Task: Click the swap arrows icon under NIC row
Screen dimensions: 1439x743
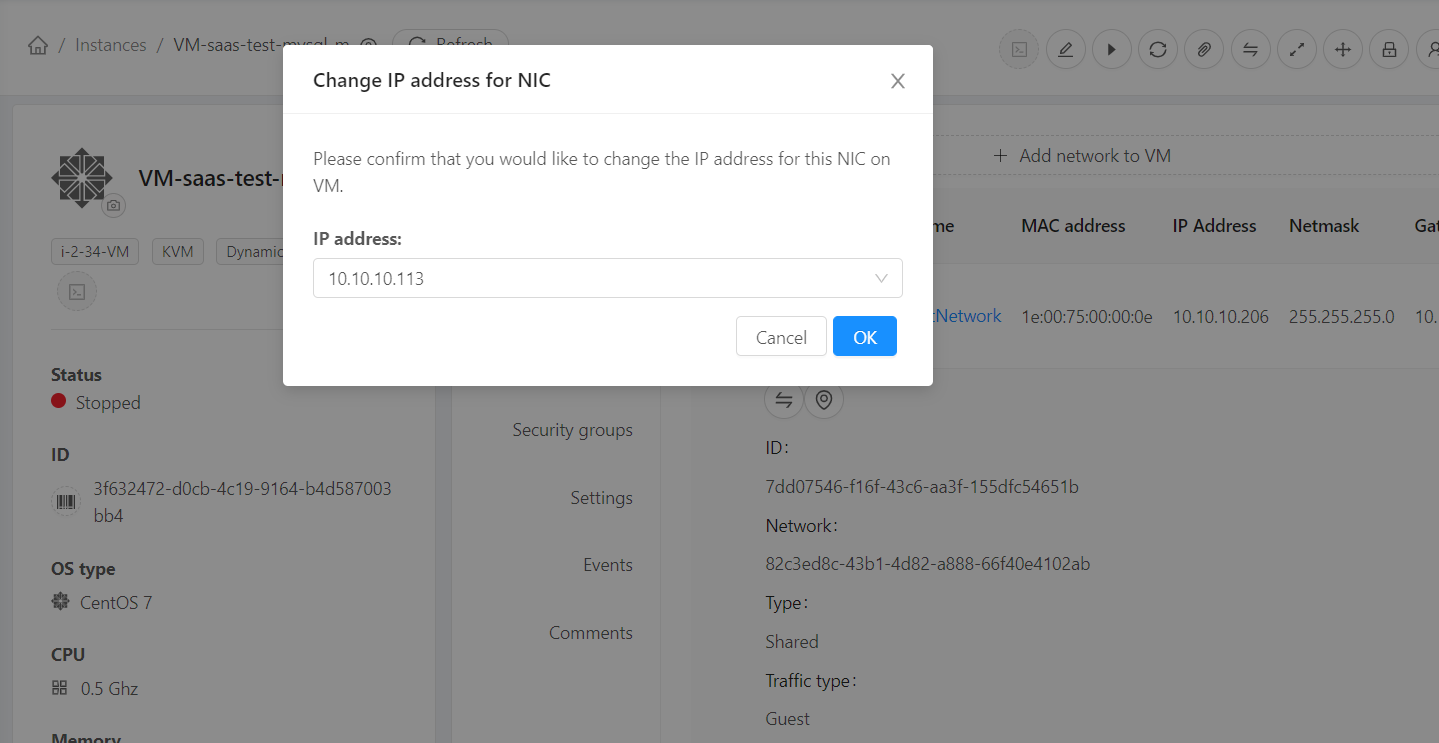Action: [x=784, y=400]
